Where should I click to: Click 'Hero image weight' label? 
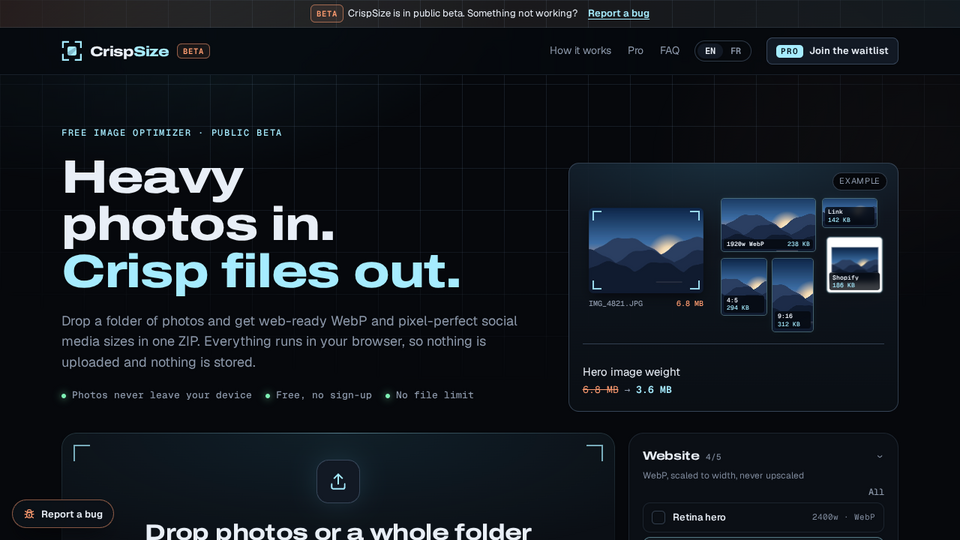tap(631, 372)
